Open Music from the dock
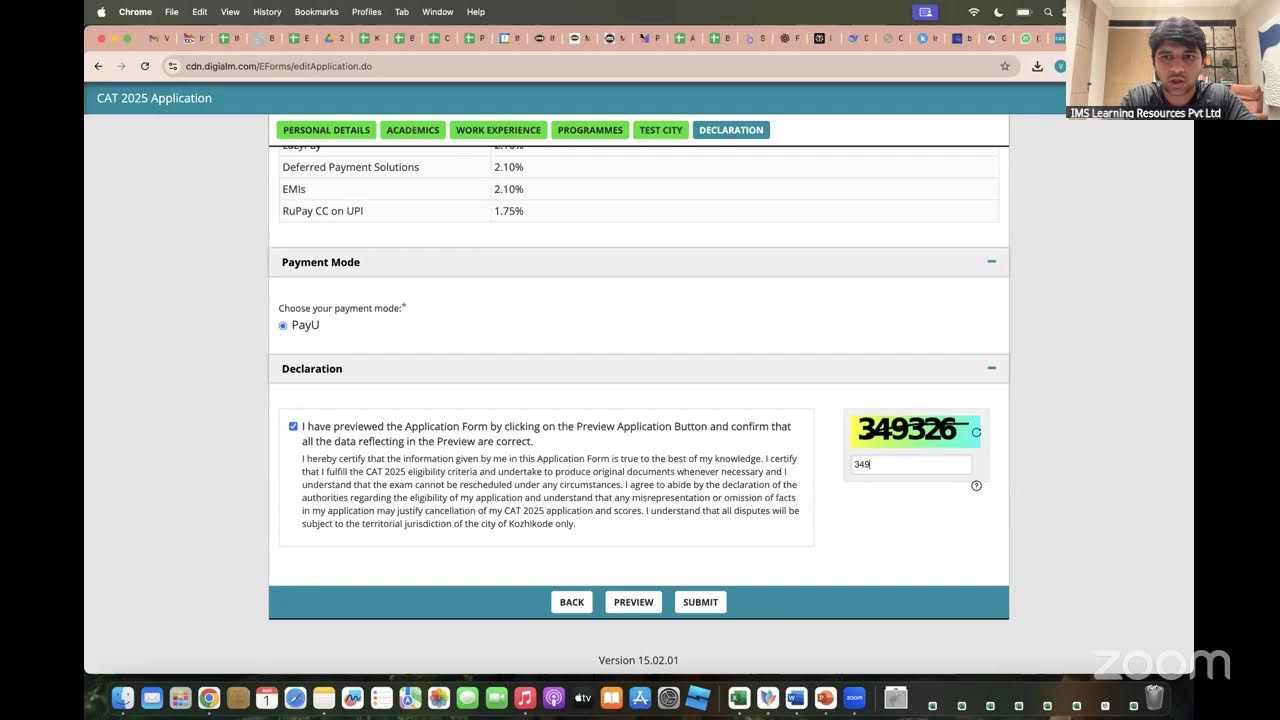 pos(525,698)
